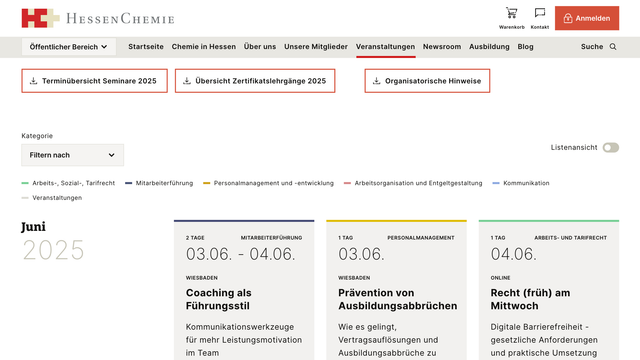Select the Veranstaltungen menu item
The width and height of the screenshot is (640, 360).
[x=385, y=47]
